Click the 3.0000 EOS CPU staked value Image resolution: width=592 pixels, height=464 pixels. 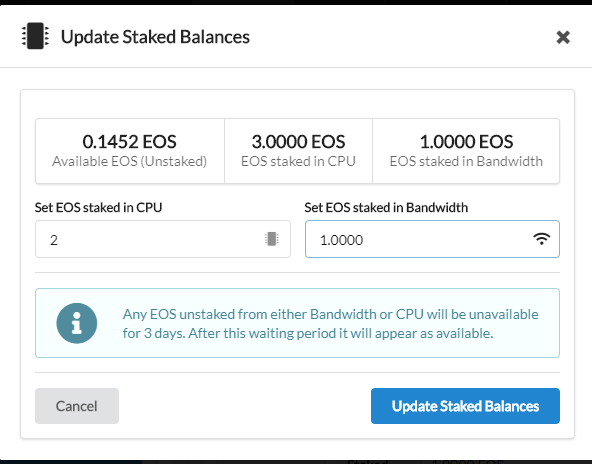(x=298, y=142)
